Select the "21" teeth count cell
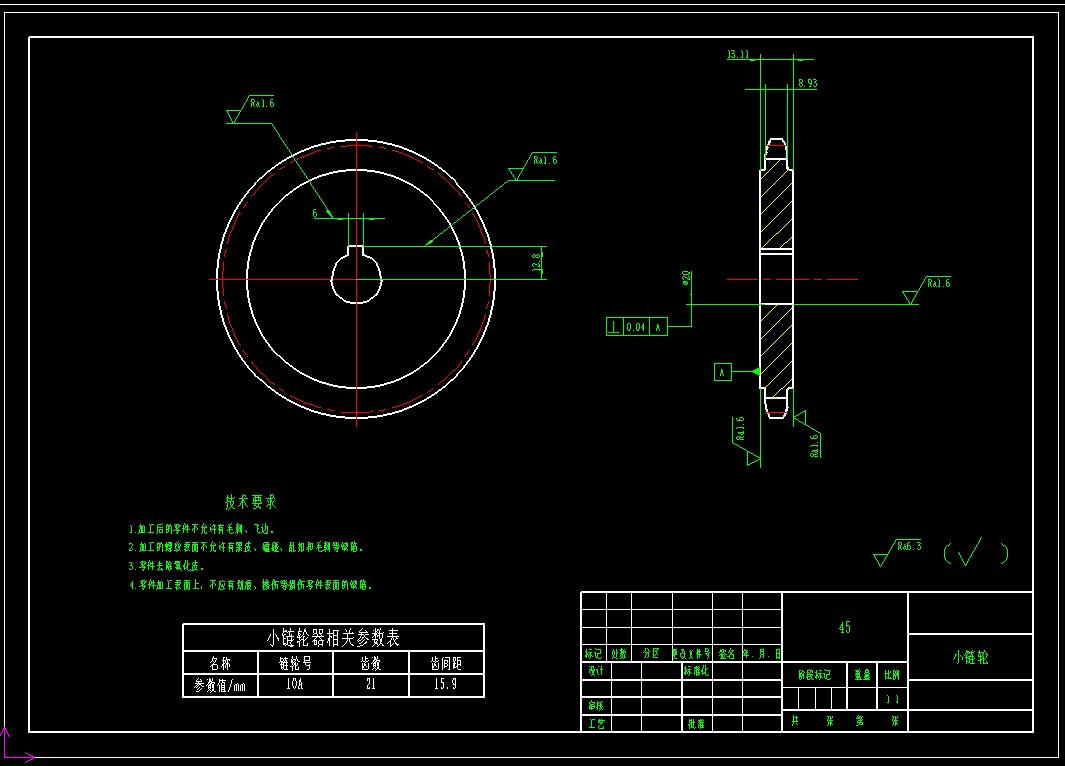 (x=371, y=685)
